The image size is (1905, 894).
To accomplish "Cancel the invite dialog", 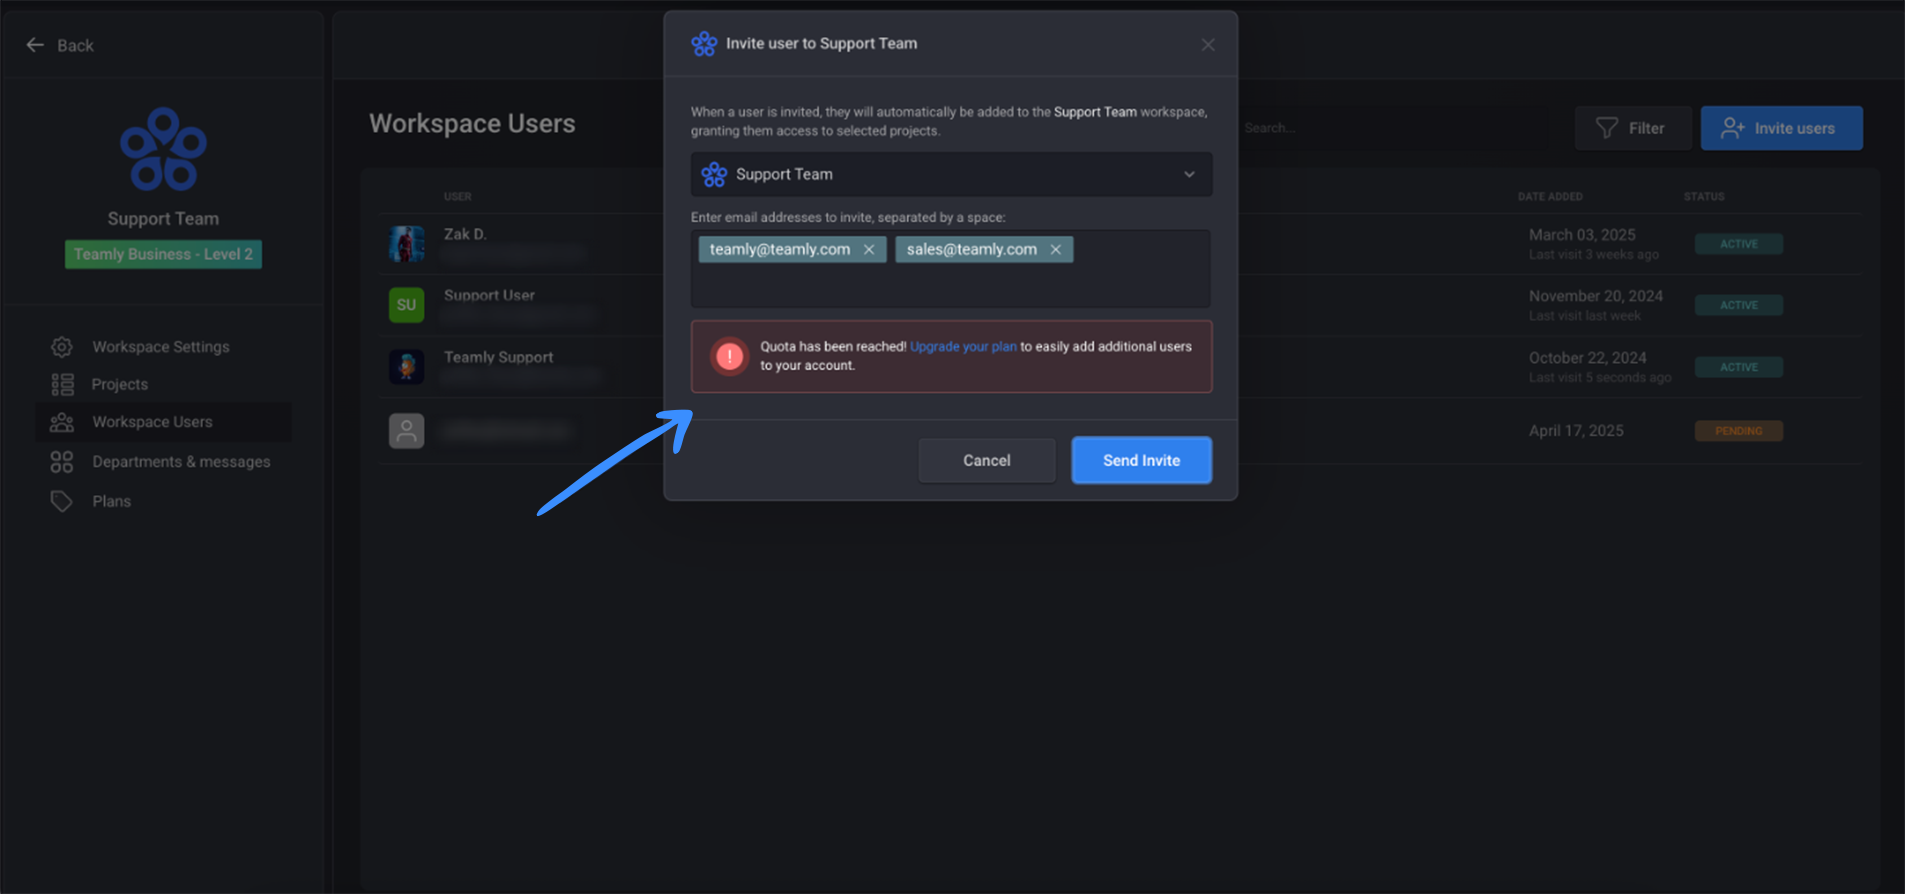I will pyautogui.click(x=986, y=460).
